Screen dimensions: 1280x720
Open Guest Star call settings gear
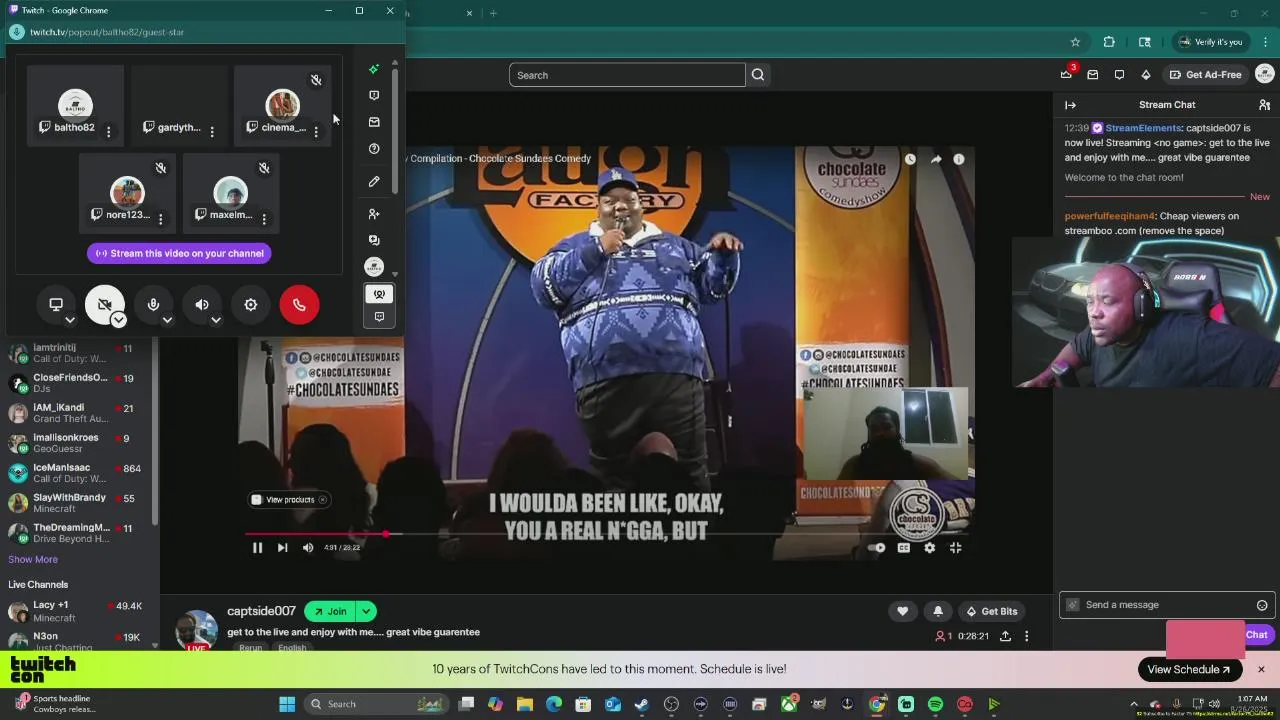point(251,305)
